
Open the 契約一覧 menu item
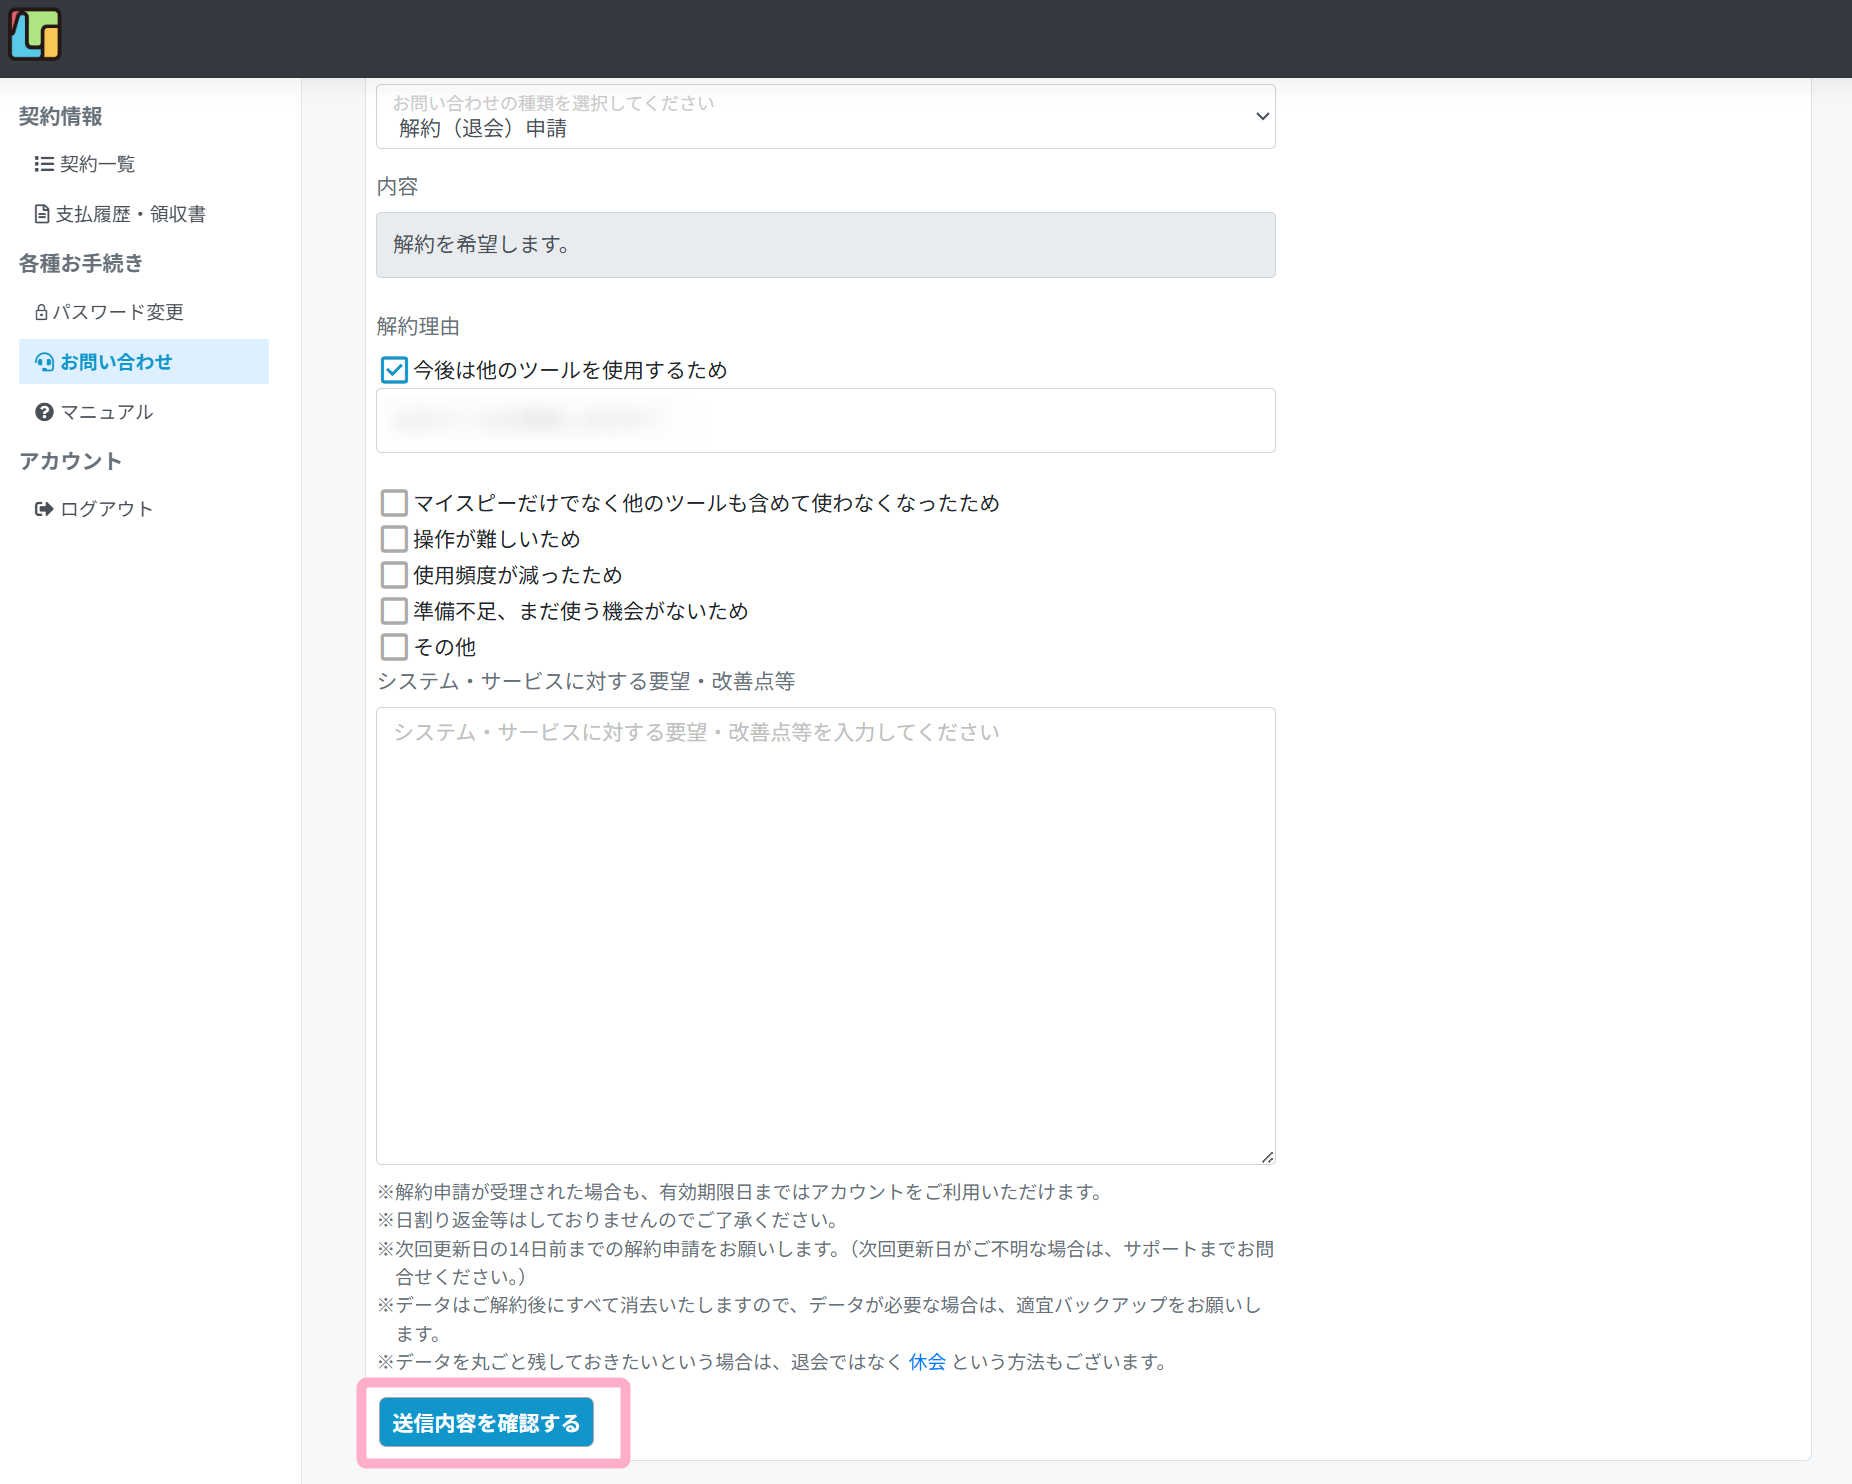(x=97, y=164)
